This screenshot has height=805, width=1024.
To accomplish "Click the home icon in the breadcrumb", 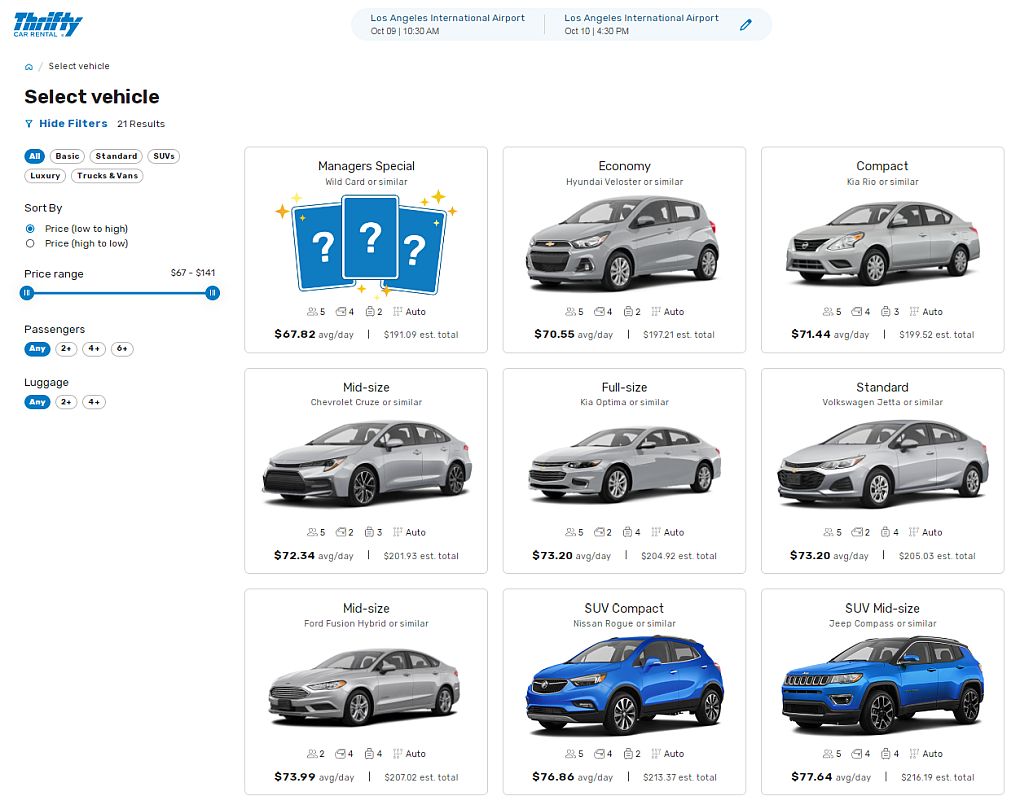I will tap(28, 66).
